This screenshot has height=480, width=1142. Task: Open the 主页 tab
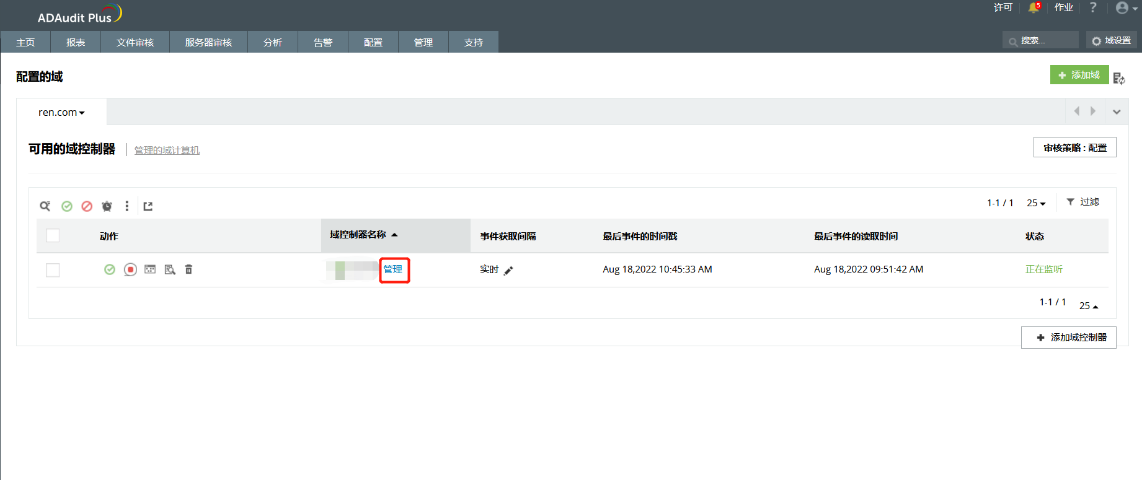[25, 42]
